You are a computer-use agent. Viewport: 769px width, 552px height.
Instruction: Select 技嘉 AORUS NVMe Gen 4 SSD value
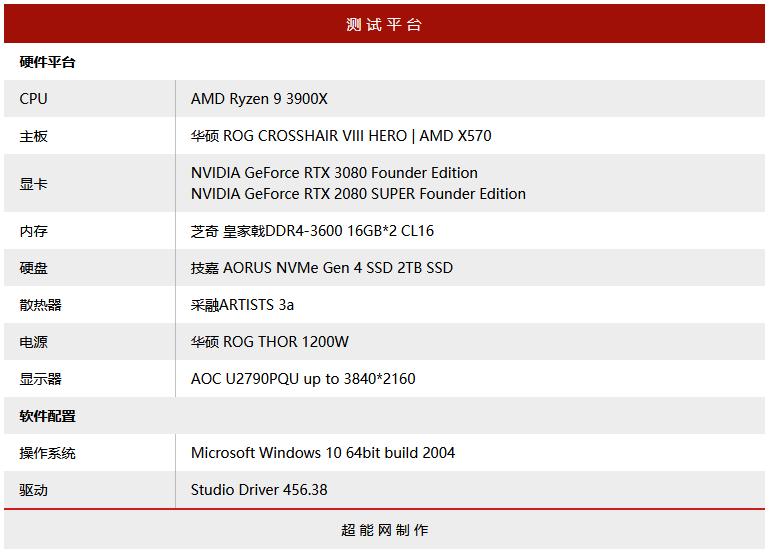point(322,268)
